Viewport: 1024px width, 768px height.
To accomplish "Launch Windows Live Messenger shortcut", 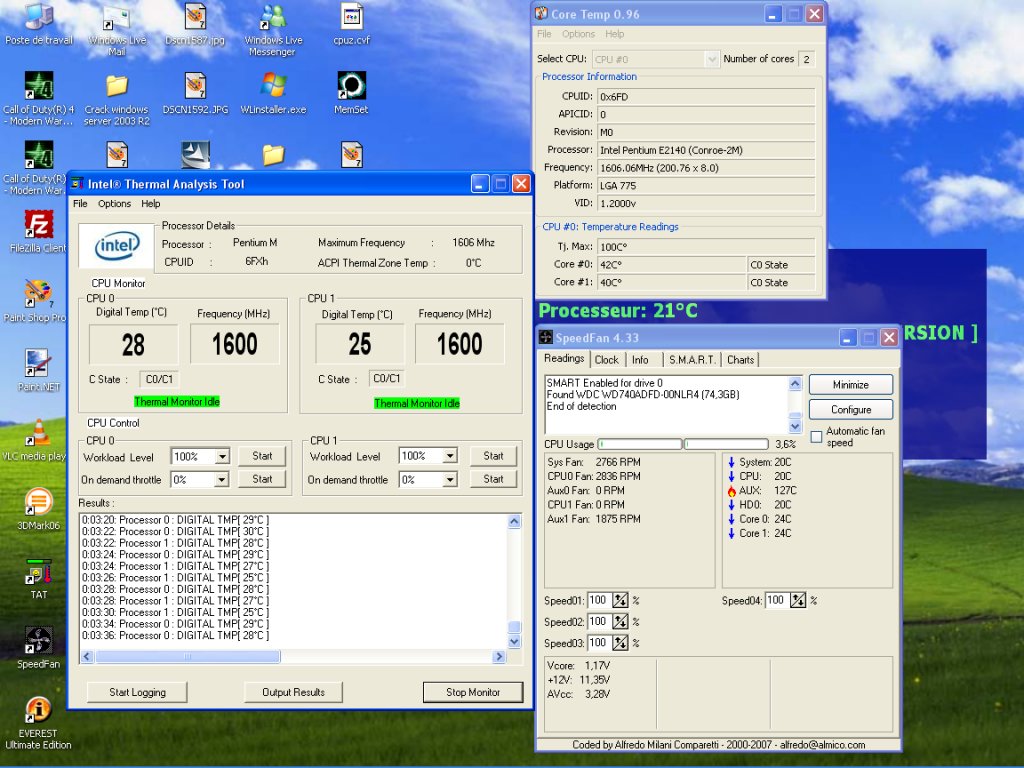I will (273, 29).
